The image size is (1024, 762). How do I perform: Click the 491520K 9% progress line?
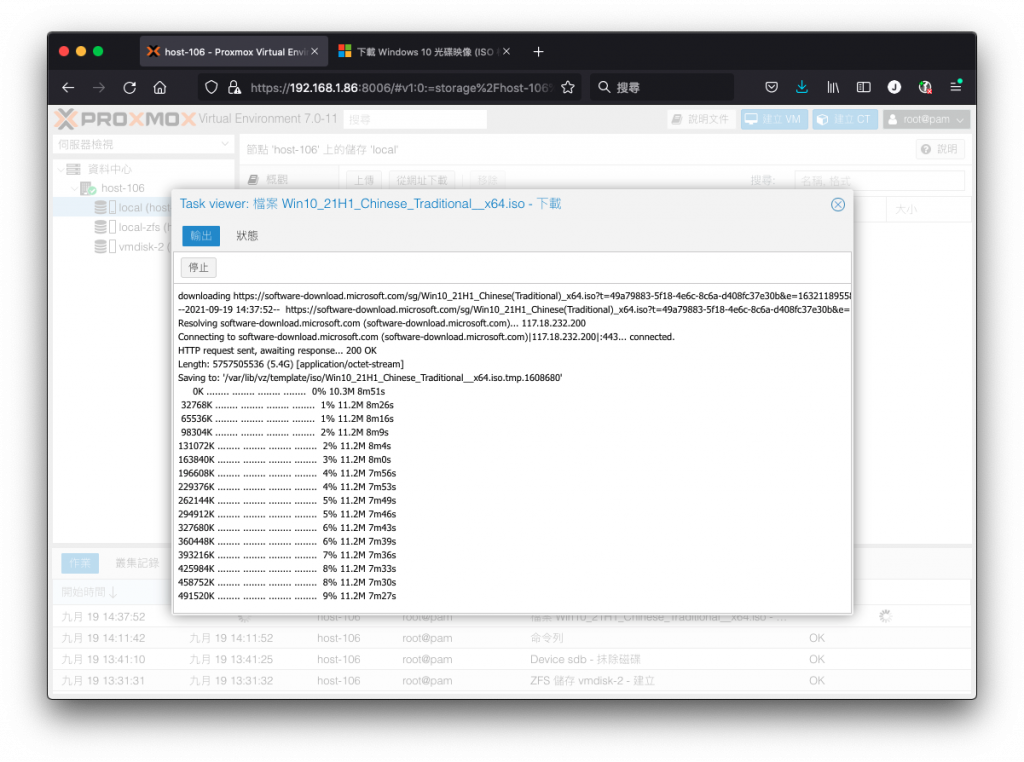[287, 596]
